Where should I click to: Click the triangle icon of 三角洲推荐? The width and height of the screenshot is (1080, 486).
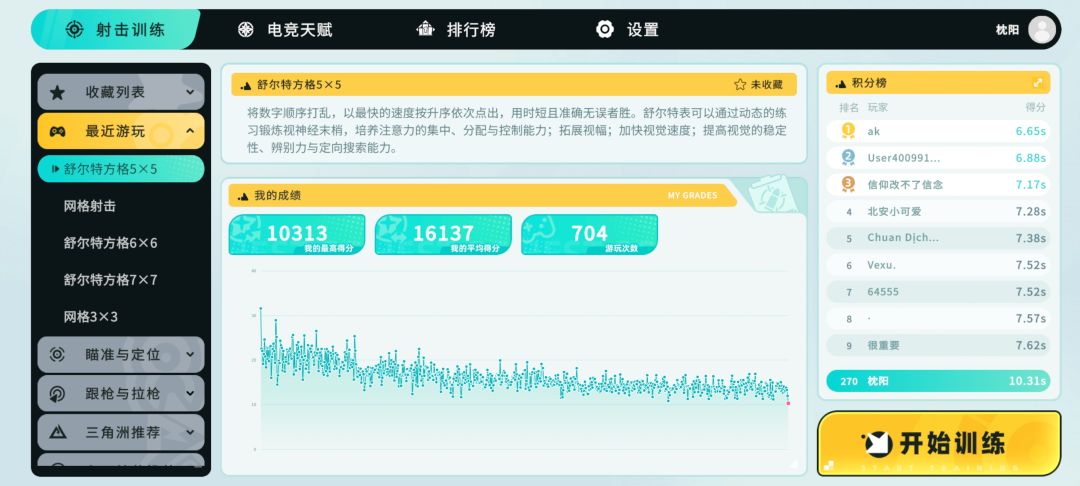coord(57,433)
